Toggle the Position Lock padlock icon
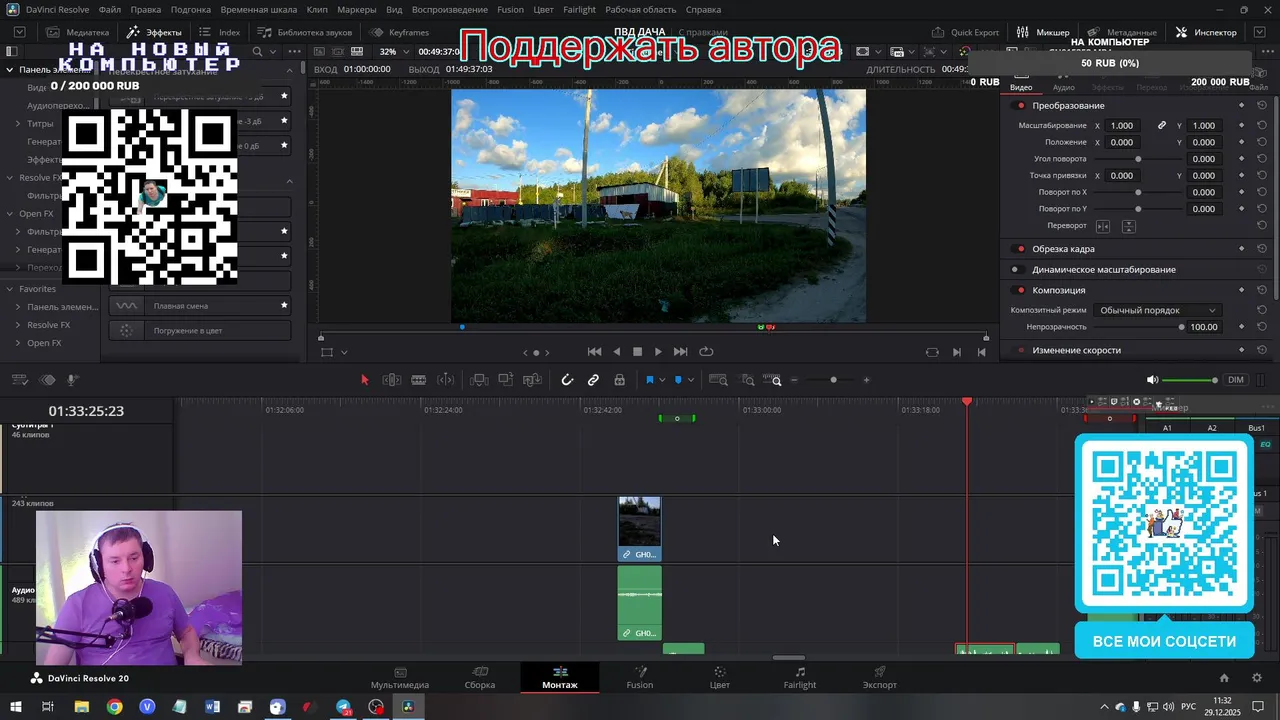 [x=619, y=380]
